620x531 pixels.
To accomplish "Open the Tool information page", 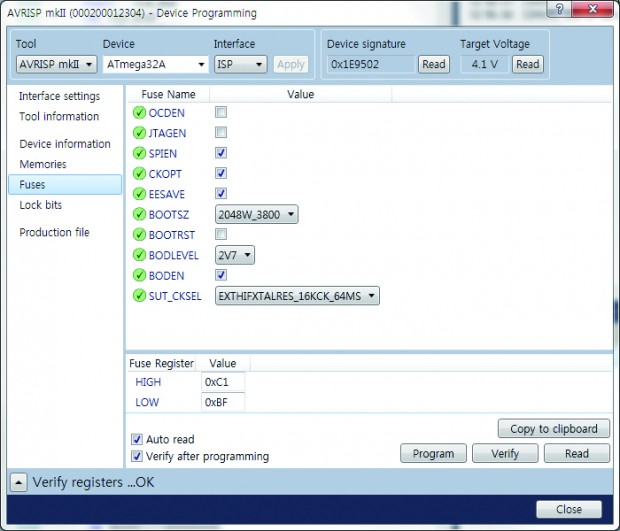I will tap(59, 116).
